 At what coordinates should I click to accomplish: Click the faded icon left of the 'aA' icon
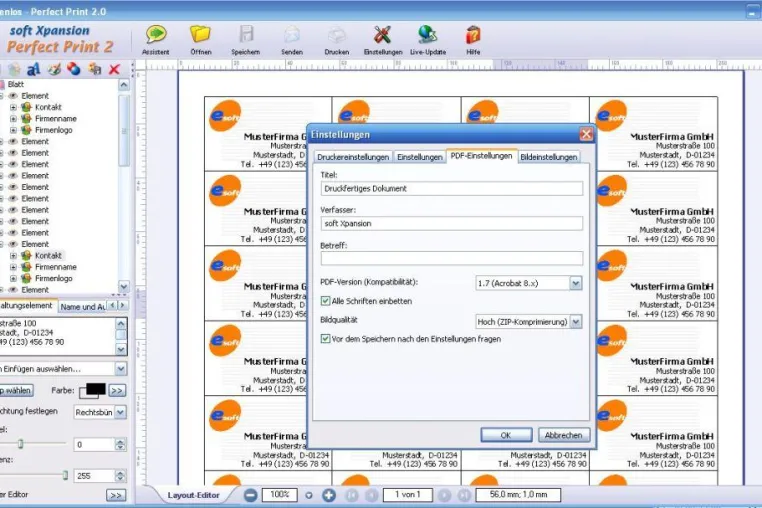(x=14, y=70)
